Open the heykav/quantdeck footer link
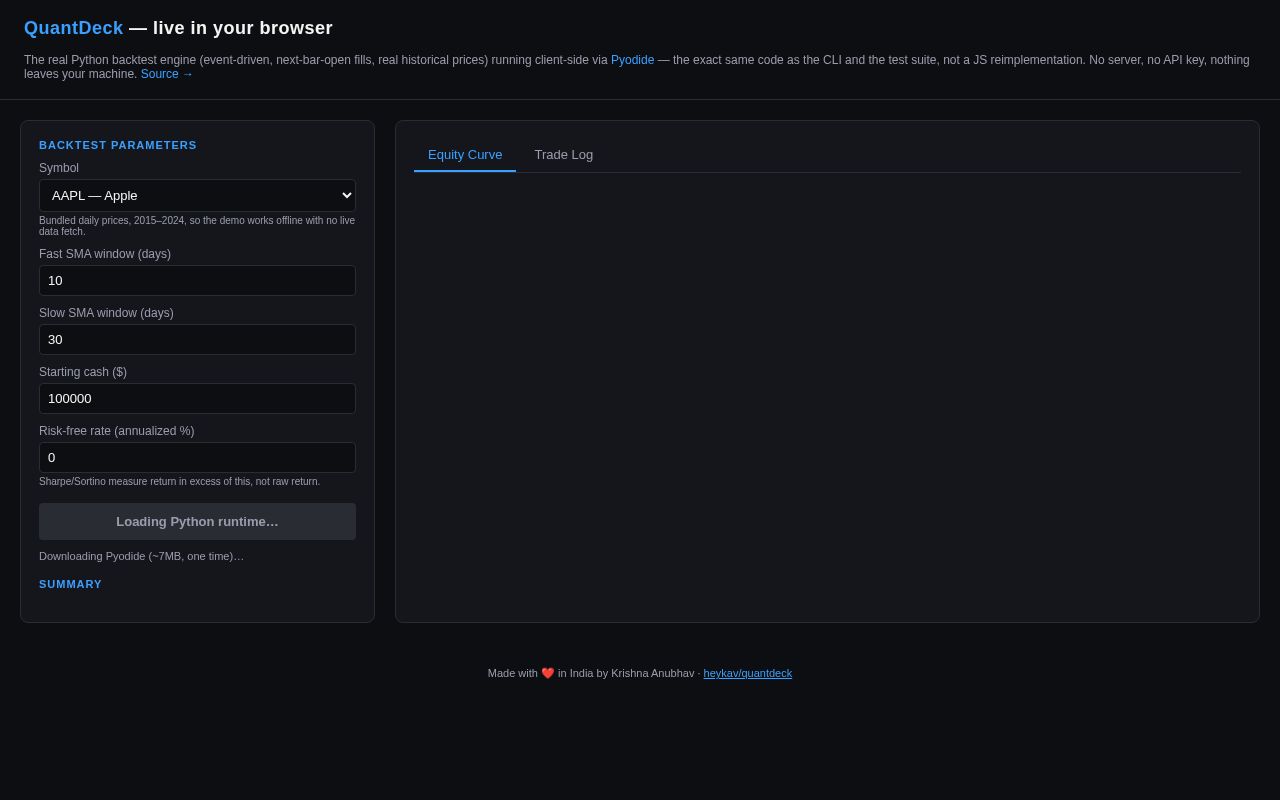Screen dimensions: 1280x800 pyautogui.click(x=748, y=673)
